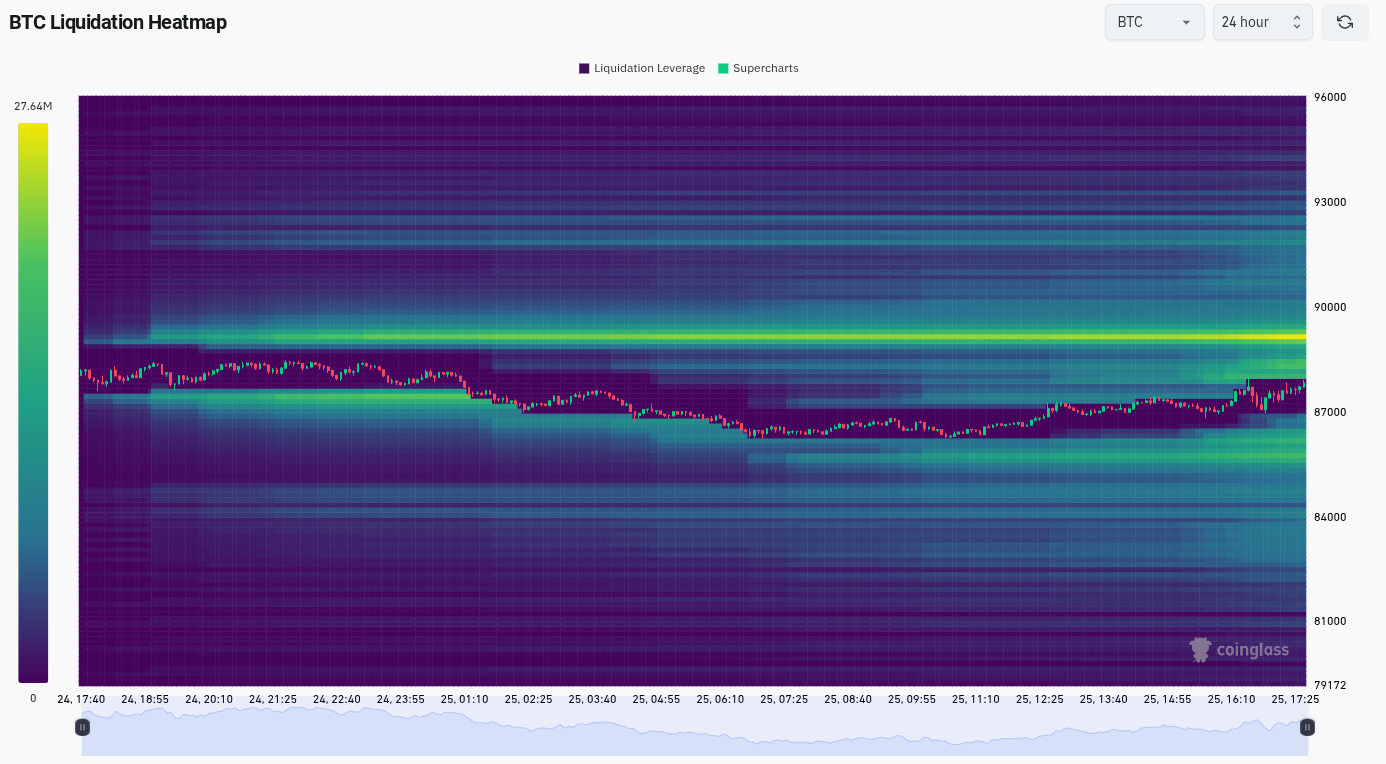Click the Supercharts green legend icon
This screenshot has width=1386, height=764.
pyautogui.click(x=723, y=68)
